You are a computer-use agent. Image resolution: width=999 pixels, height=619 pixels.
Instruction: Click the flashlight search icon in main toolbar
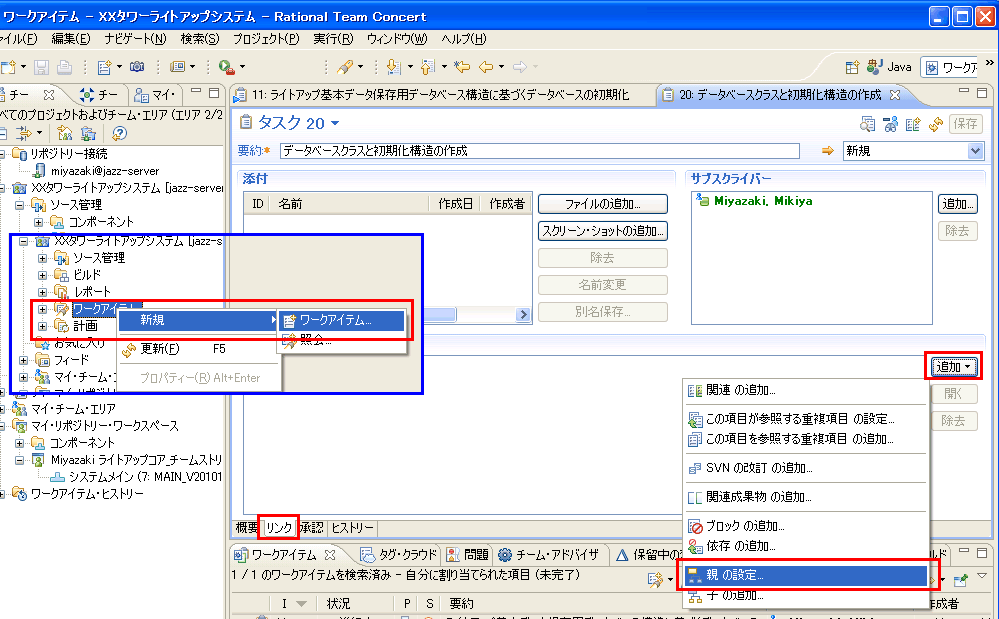click(346, 66)
